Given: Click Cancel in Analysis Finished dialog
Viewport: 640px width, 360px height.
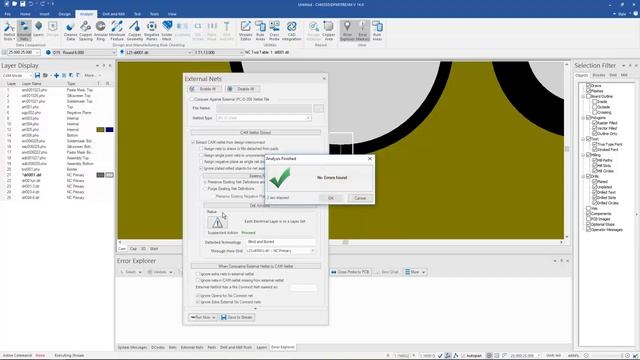Looking at the screenshot, I should click(360, 198).
